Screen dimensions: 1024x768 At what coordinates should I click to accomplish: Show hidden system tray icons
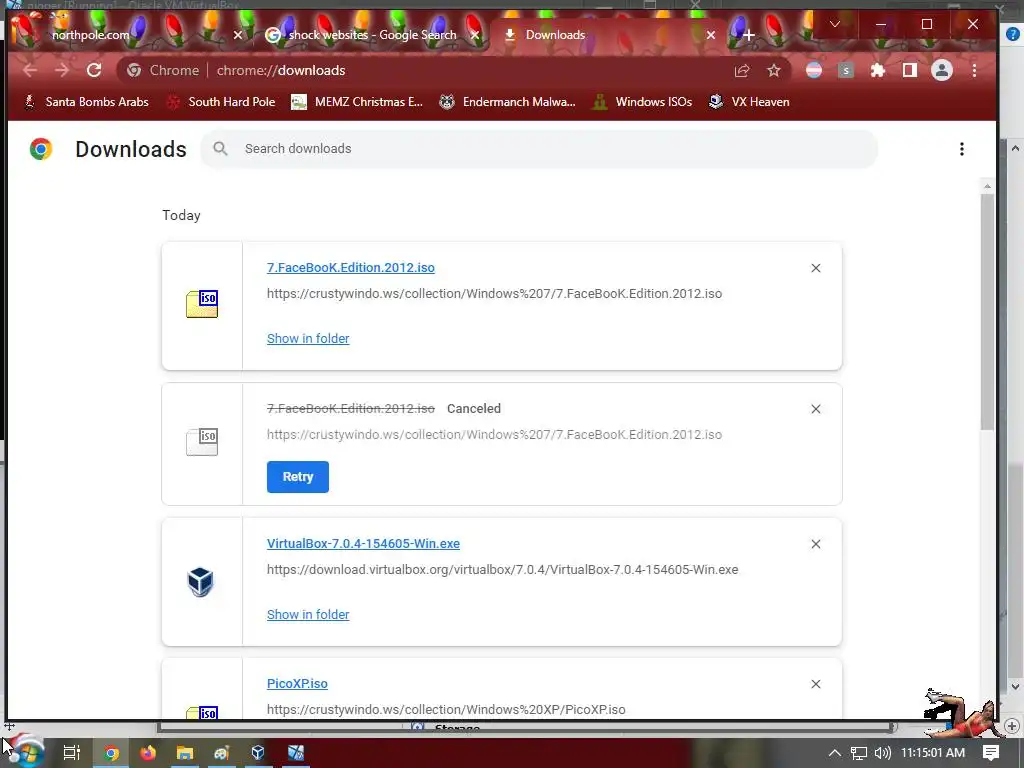[x=834, y=753]
